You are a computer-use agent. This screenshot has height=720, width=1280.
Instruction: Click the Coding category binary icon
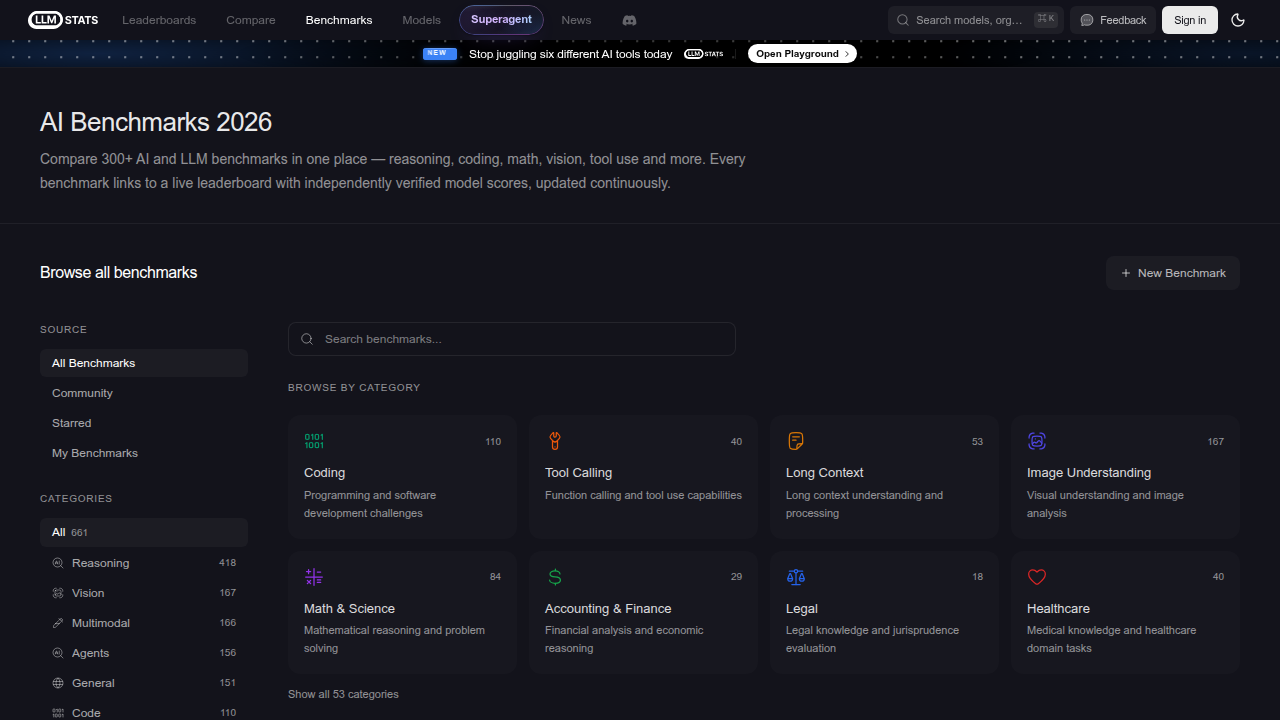(x=314, y=441)
